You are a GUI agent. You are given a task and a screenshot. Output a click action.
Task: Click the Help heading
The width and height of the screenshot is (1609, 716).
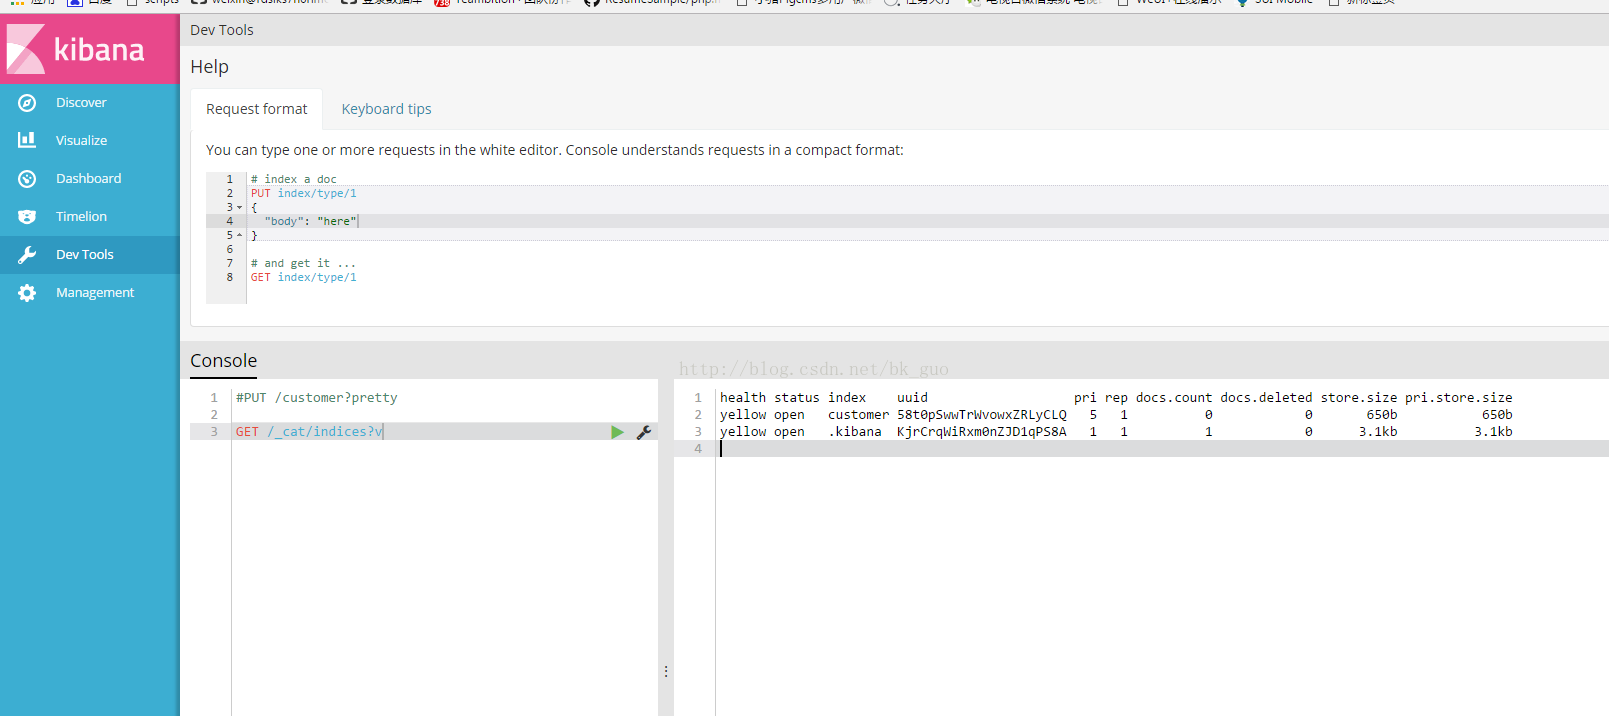[210, 67]
